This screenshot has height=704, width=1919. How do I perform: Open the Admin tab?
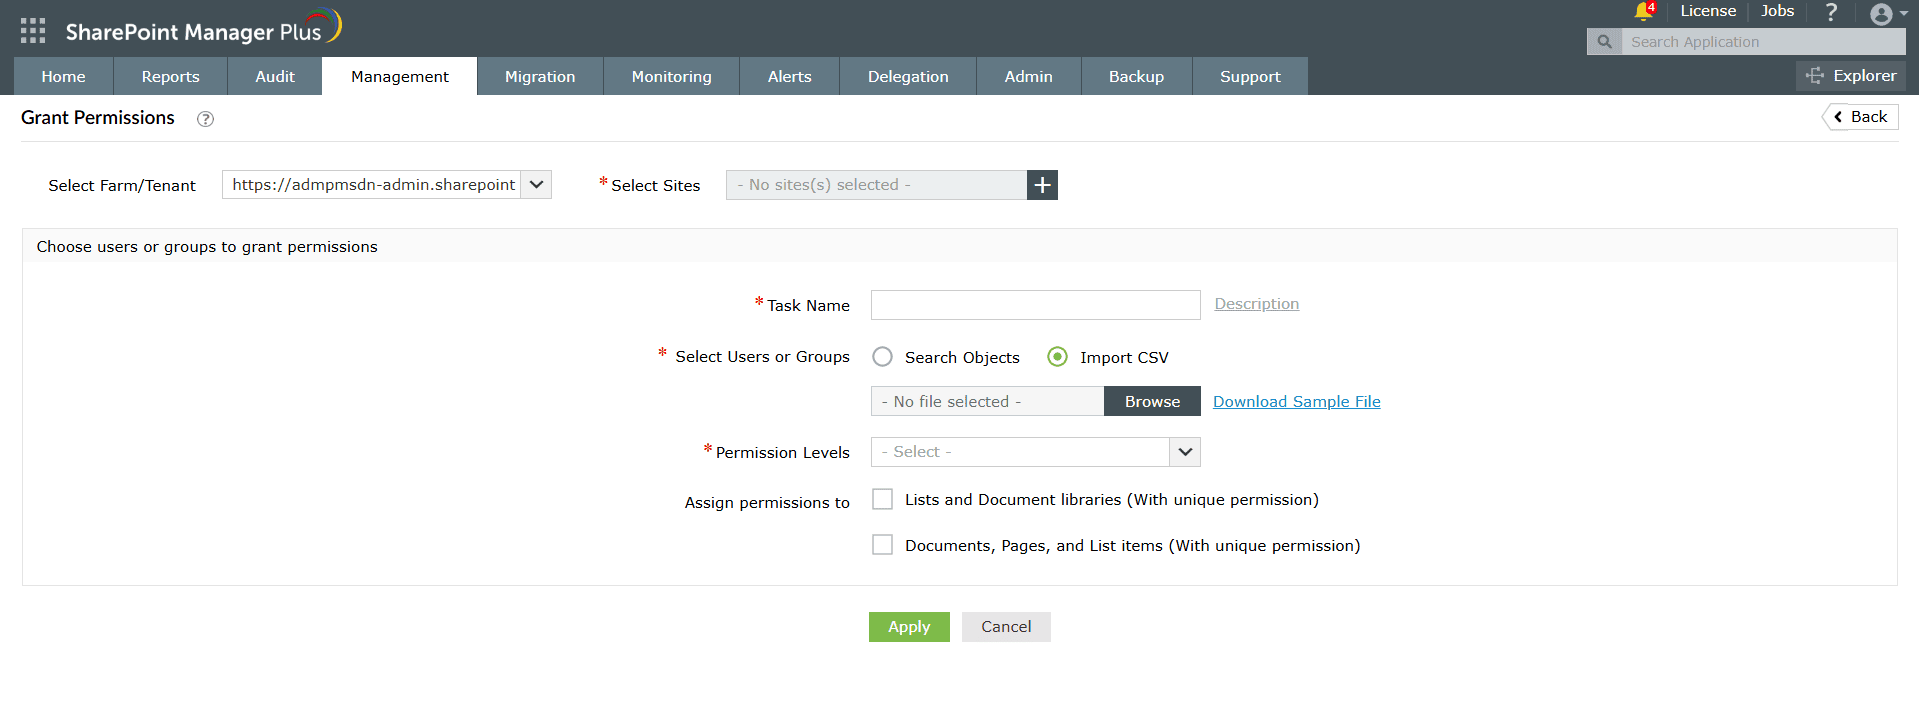tap(1028, 76)
